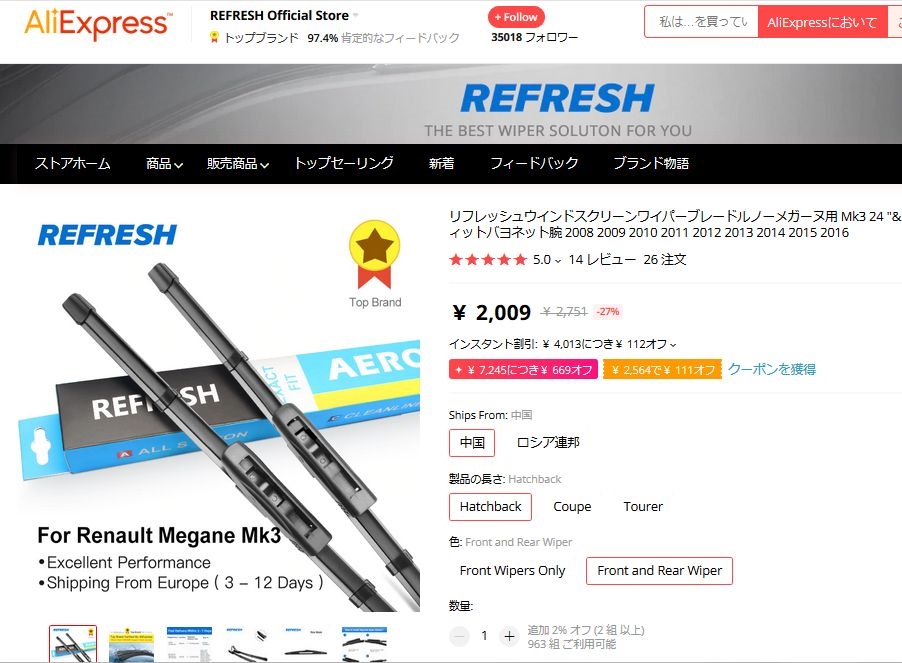Click the top brand ribbon icon near store name
Viewport: 902px width, 663px height.
pyautogui.click(x=214, y=38)
